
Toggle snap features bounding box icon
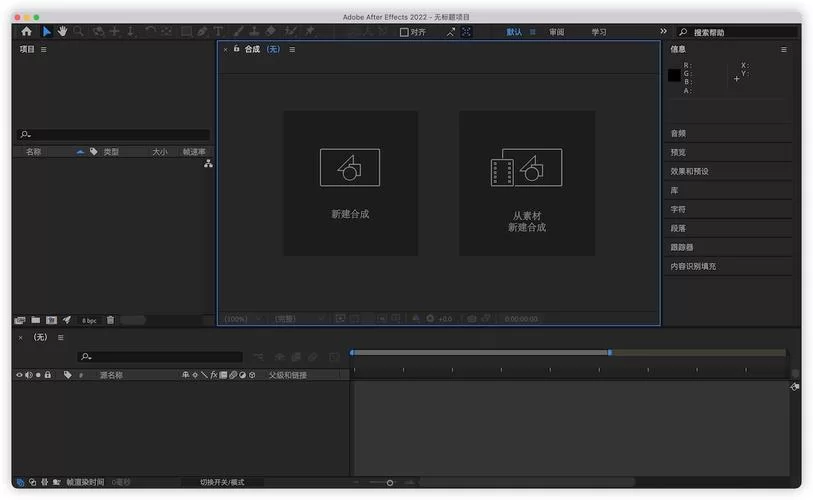466,32
